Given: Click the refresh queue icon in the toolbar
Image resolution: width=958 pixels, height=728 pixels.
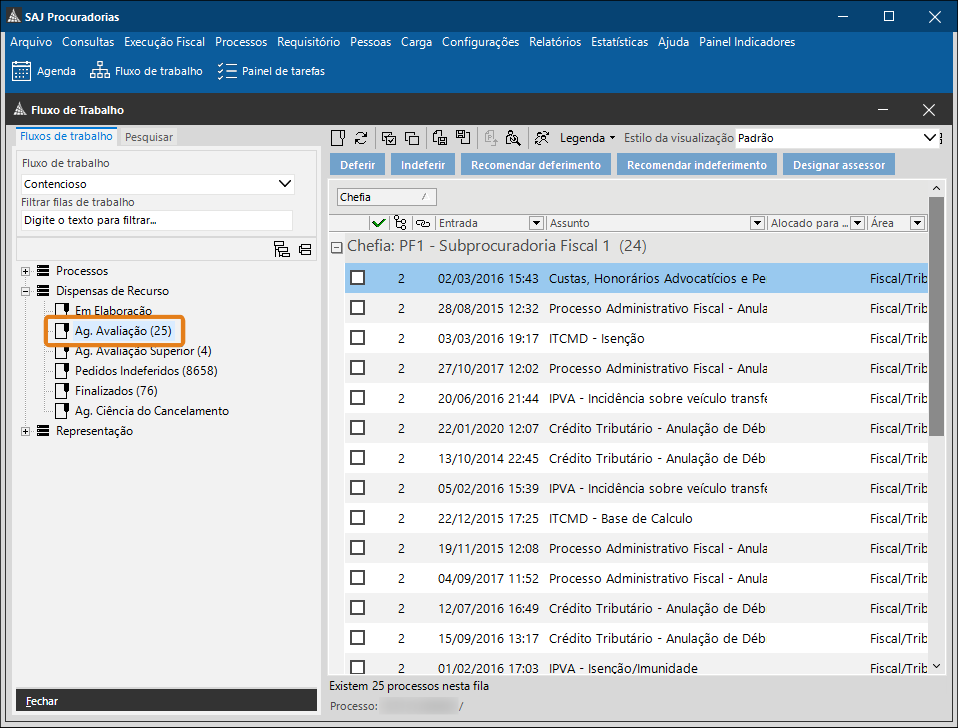Looking at the screenshot, I should [x=361, y=138].
